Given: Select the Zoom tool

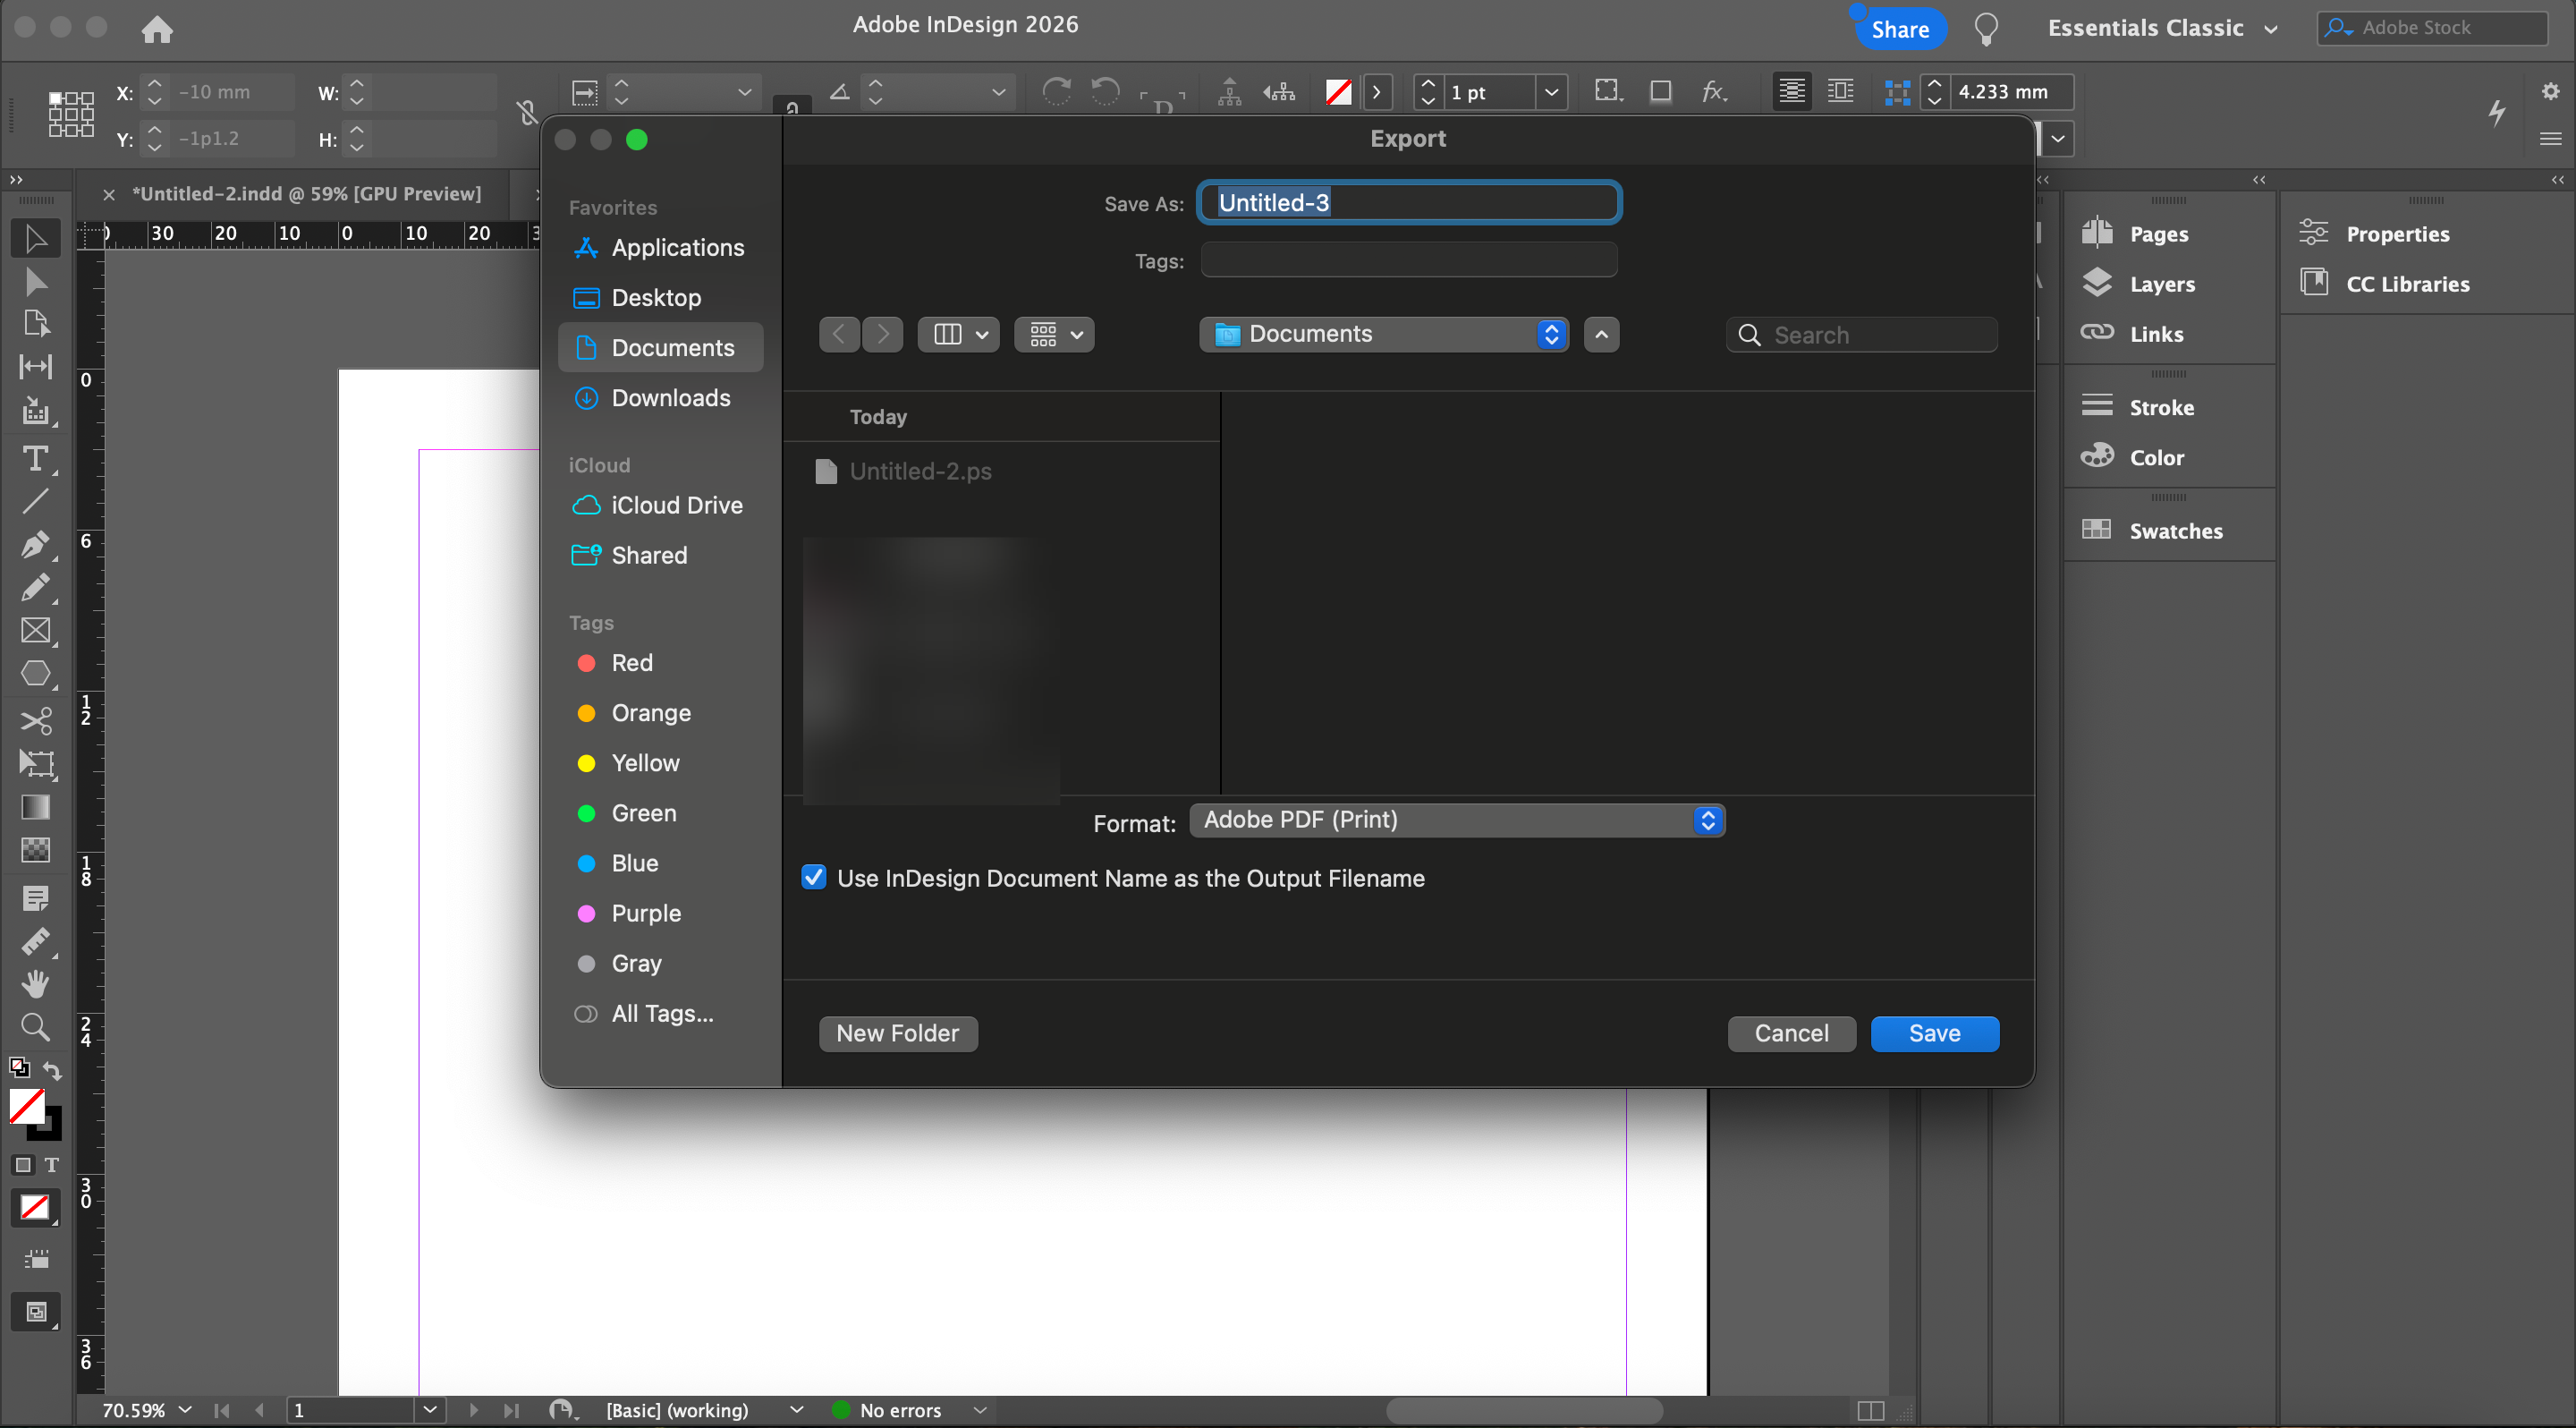Looking at the screenshot, I should pos(35,1026).
